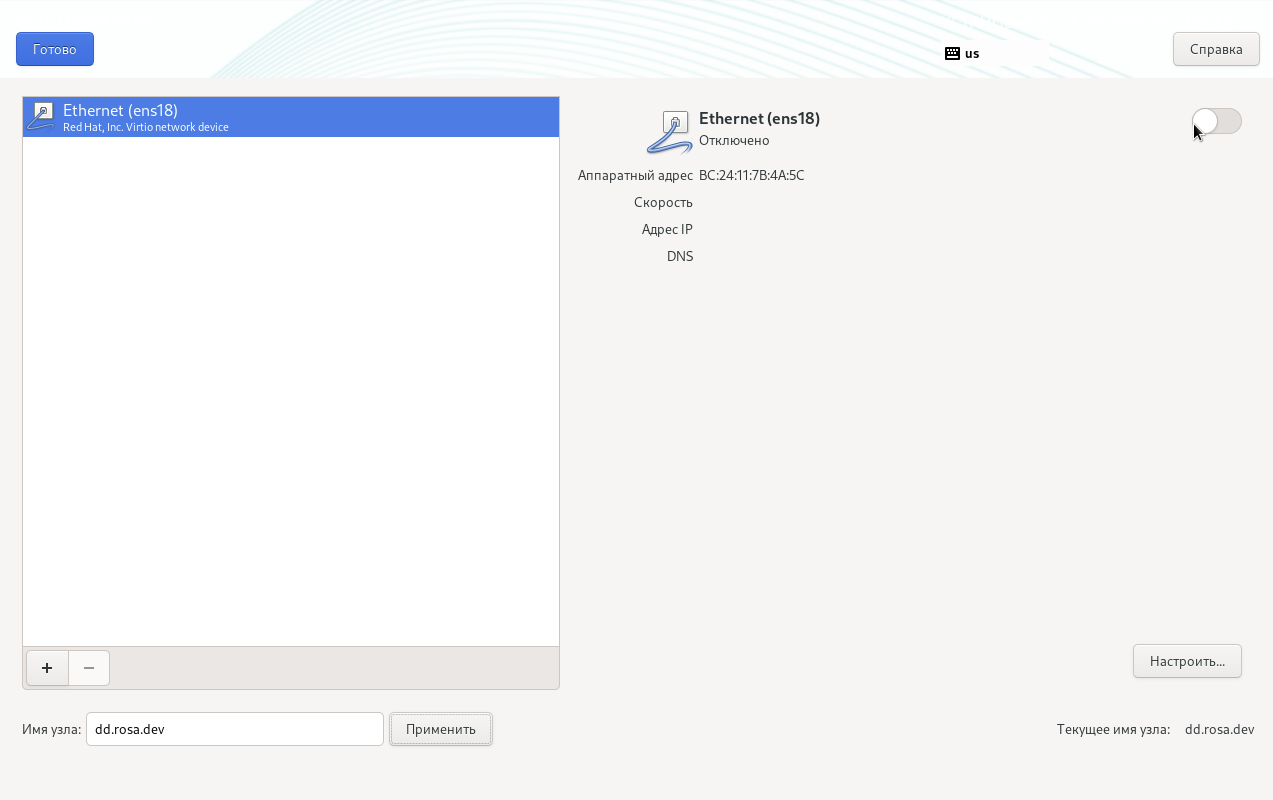1273x800 pixels.
Task: Click the Адрес IP label
Action: [667, 229]
